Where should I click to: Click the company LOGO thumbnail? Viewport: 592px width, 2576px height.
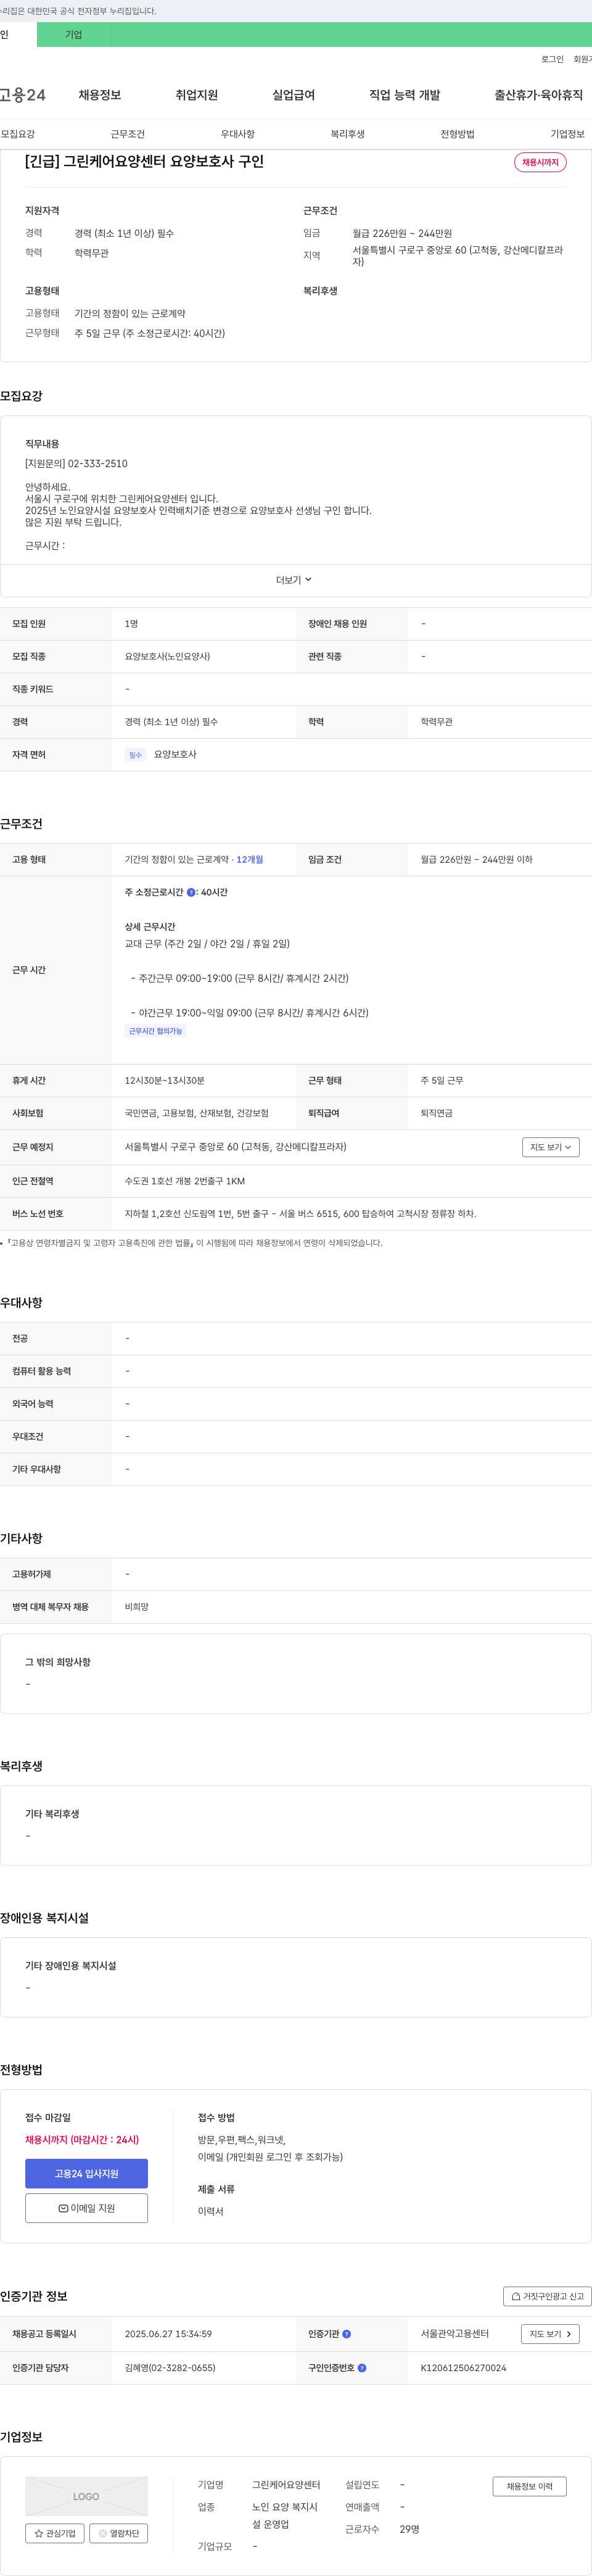[86, 2496]
